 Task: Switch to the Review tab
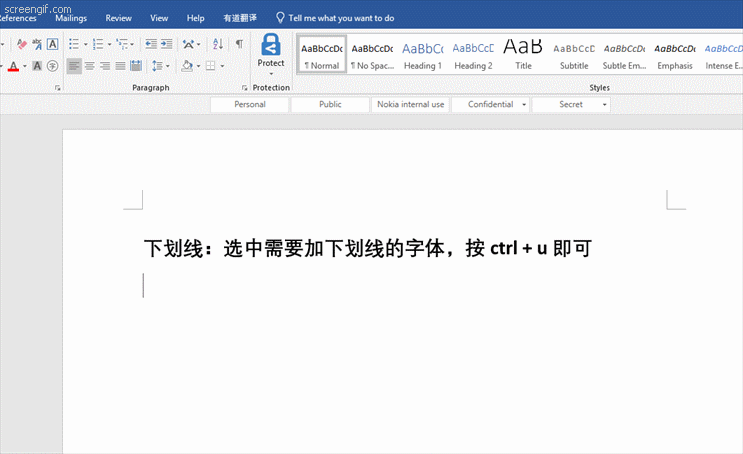tap(118, 18)
